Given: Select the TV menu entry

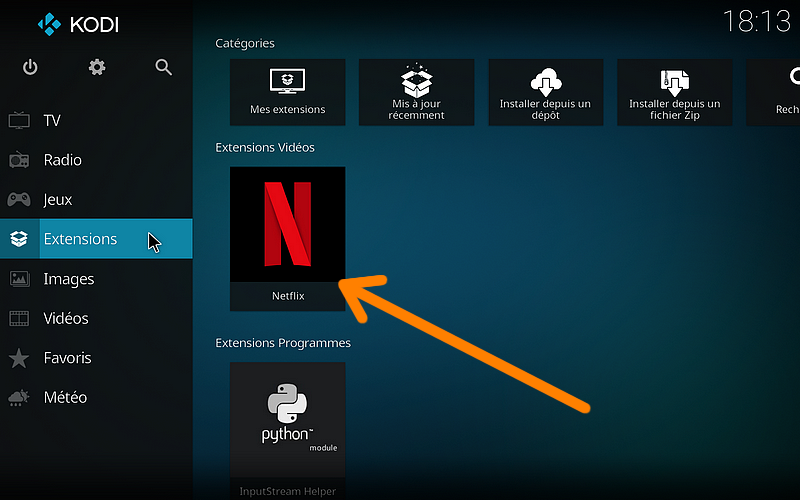Looking at the screenshot, I should pos(96,120).
